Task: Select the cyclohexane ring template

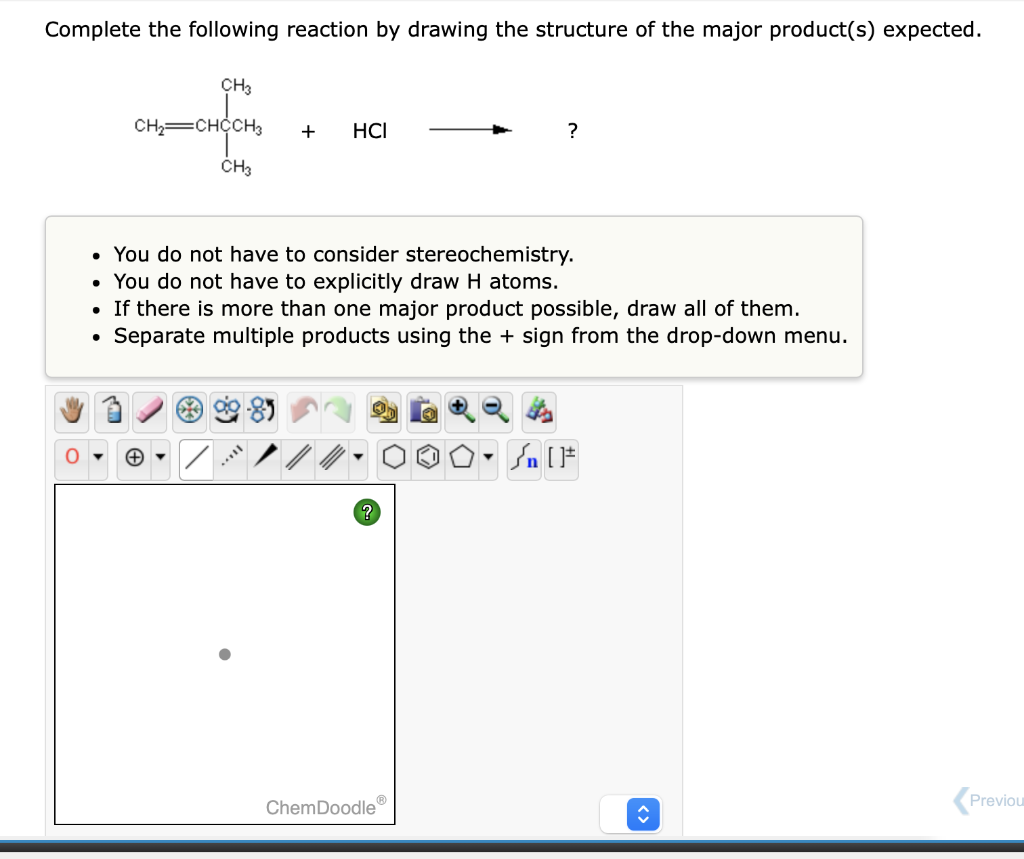Action: 392,459
